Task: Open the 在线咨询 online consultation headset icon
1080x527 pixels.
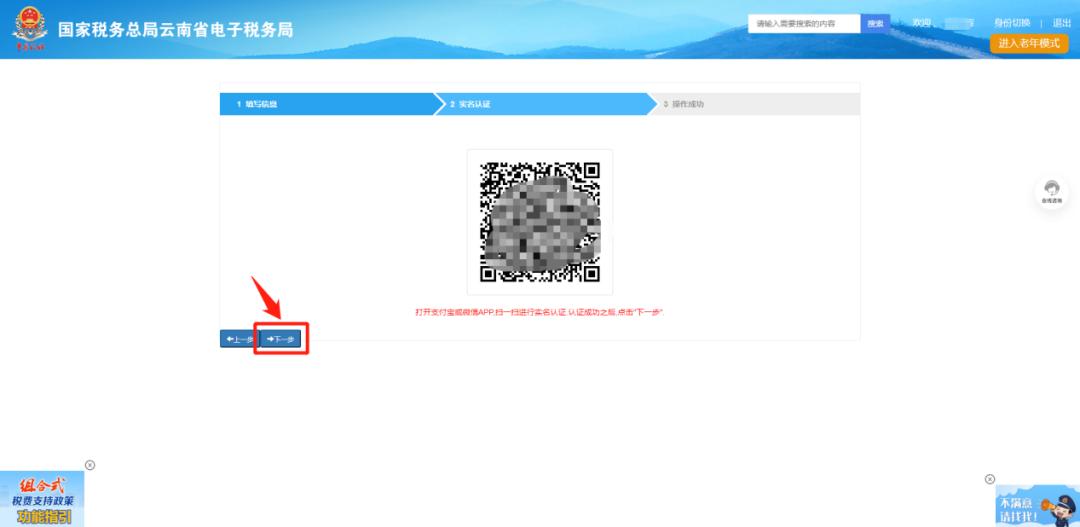Action: [1051, 192]
